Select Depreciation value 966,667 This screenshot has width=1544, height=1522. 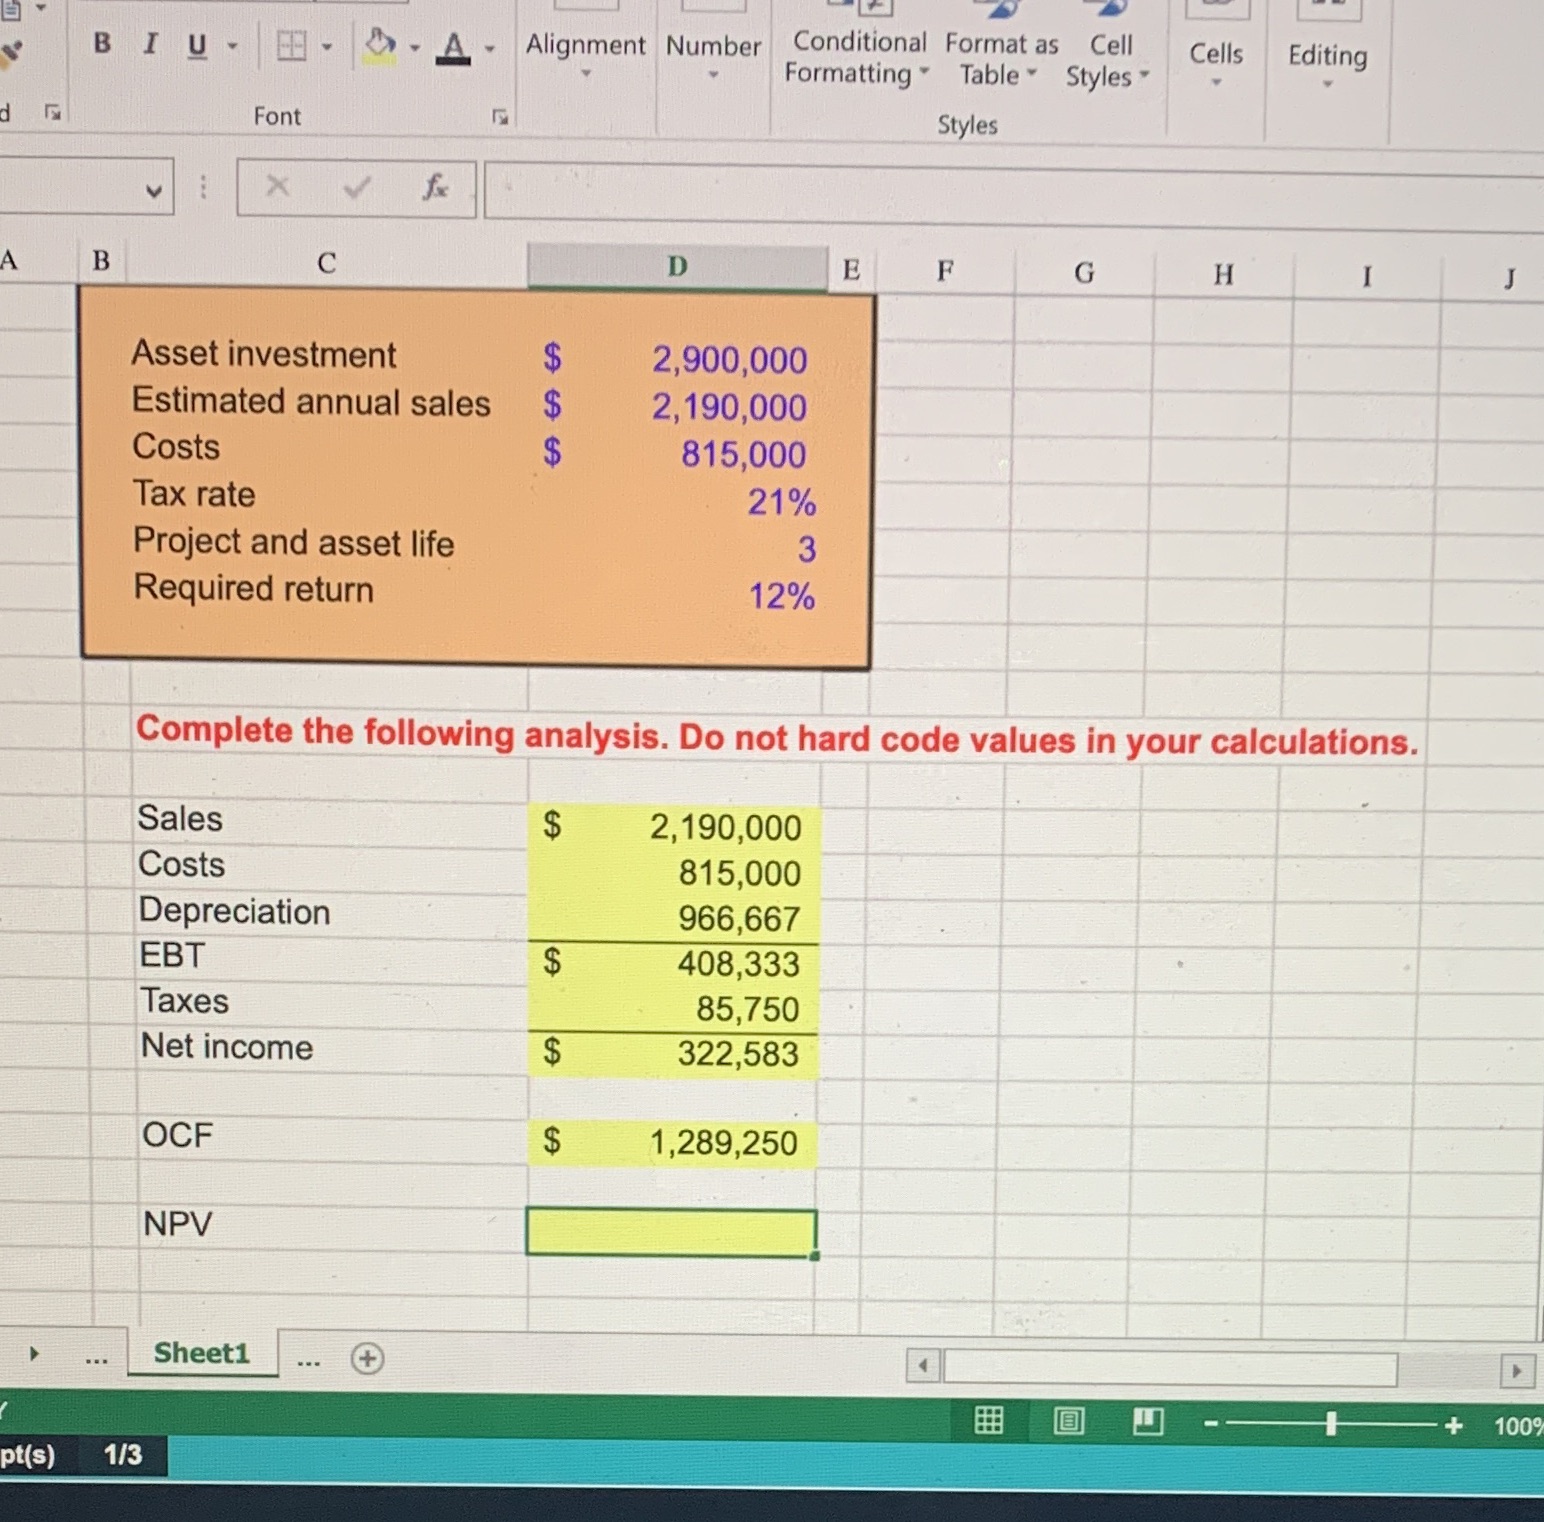[x=674, y=918]
